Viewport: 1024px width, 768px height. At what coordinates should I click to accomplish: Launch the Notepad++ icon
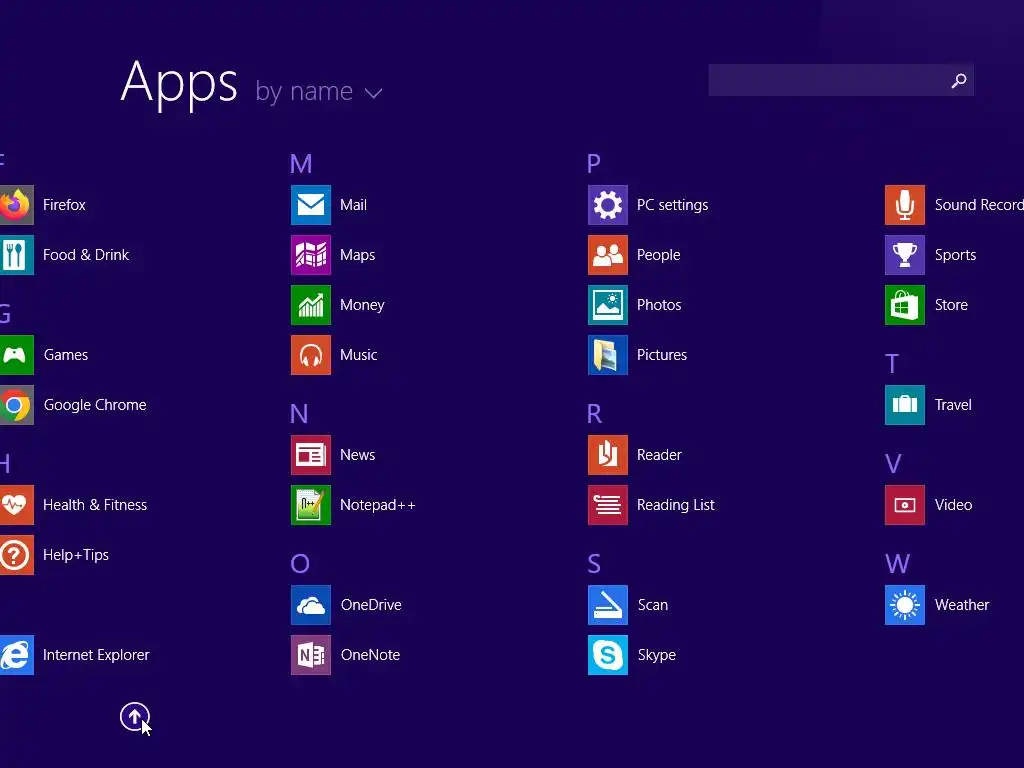[311, 505]
